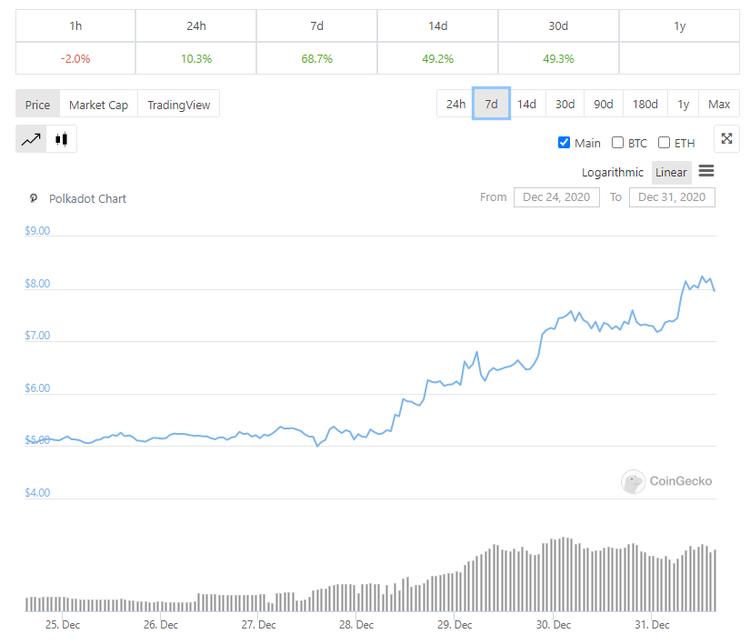
Task: Open the chart hamburger menu
Action: pos(706,172)
